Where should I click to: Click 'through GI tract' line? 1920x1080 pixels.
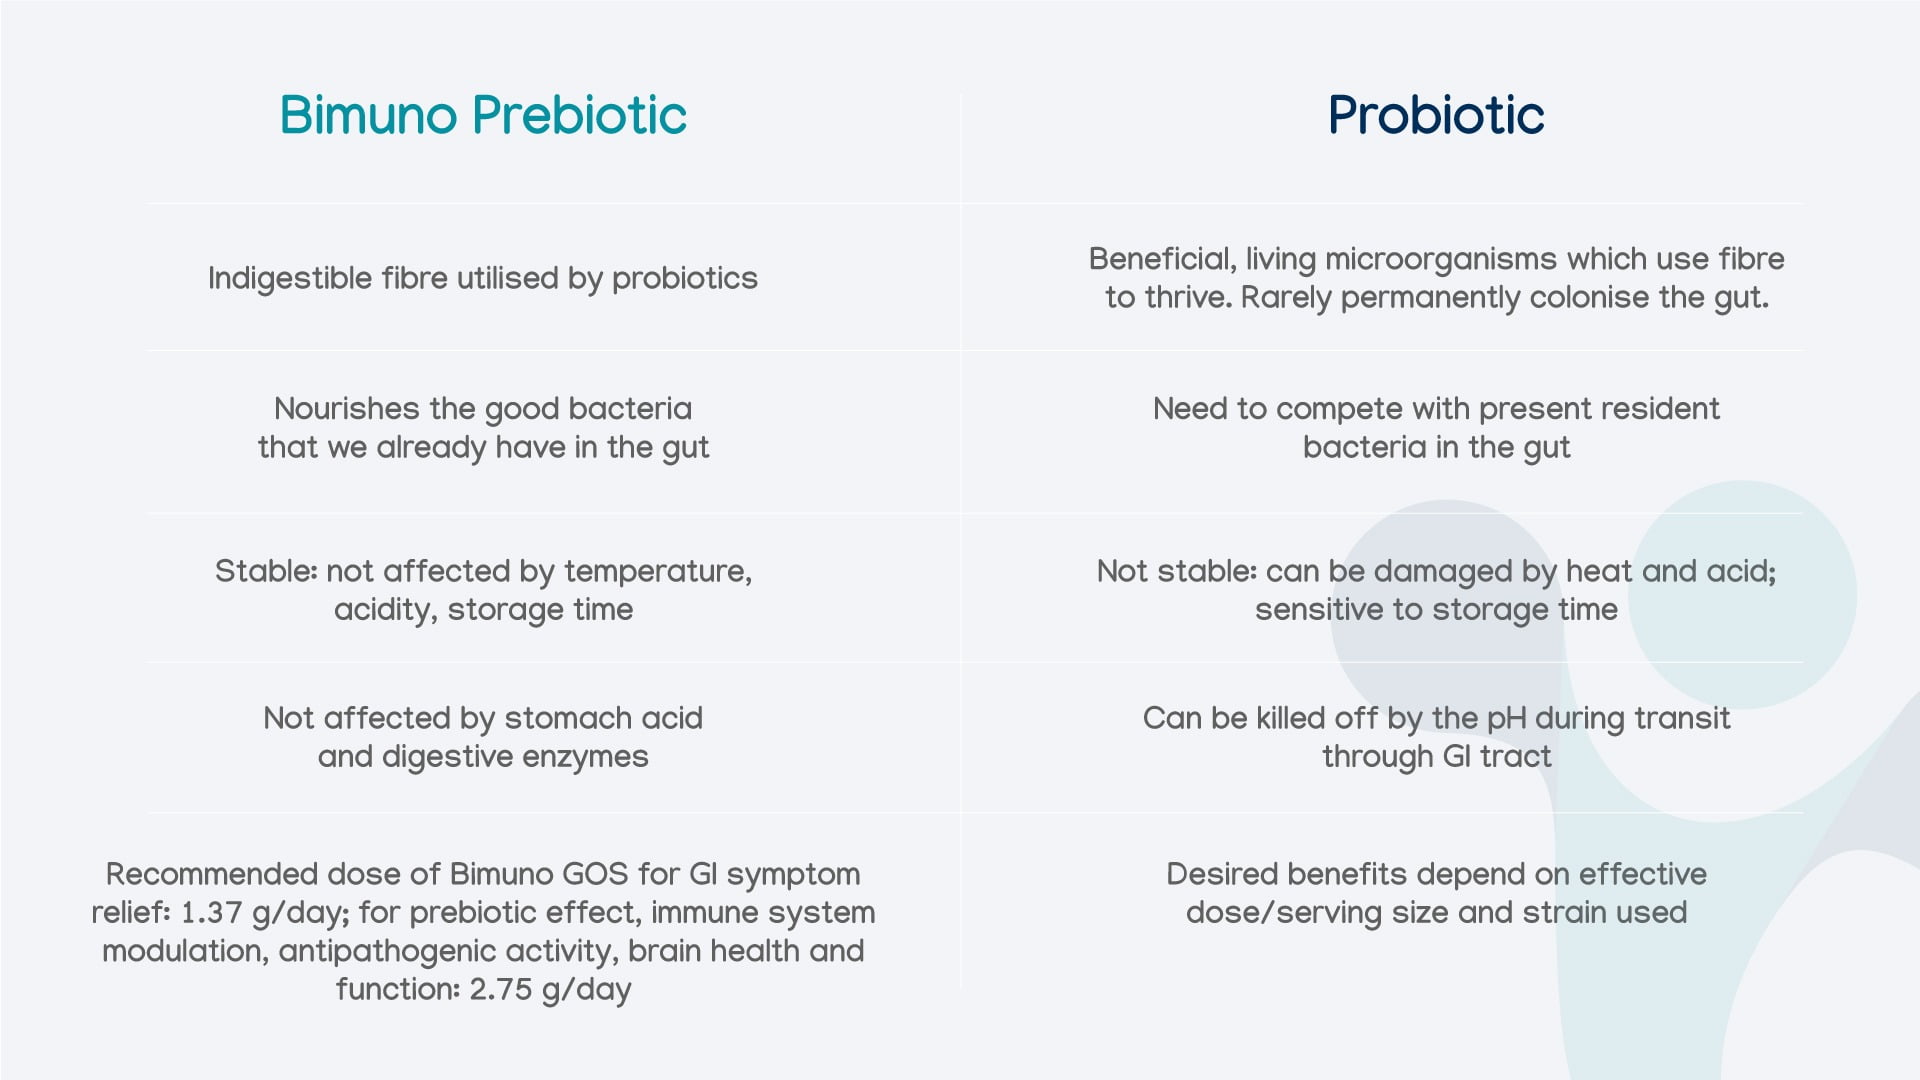click(x=1436, y=756)
